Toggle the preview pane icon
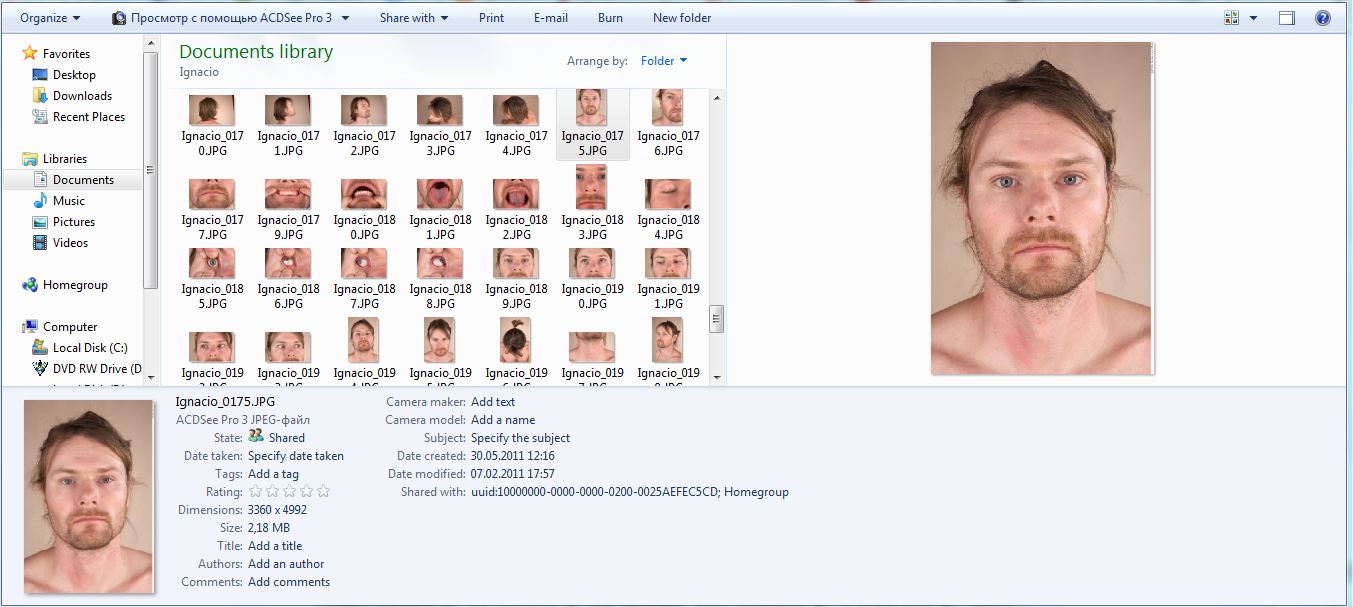Viewport: 1353px width, 607px height. tap(1287, 18)
